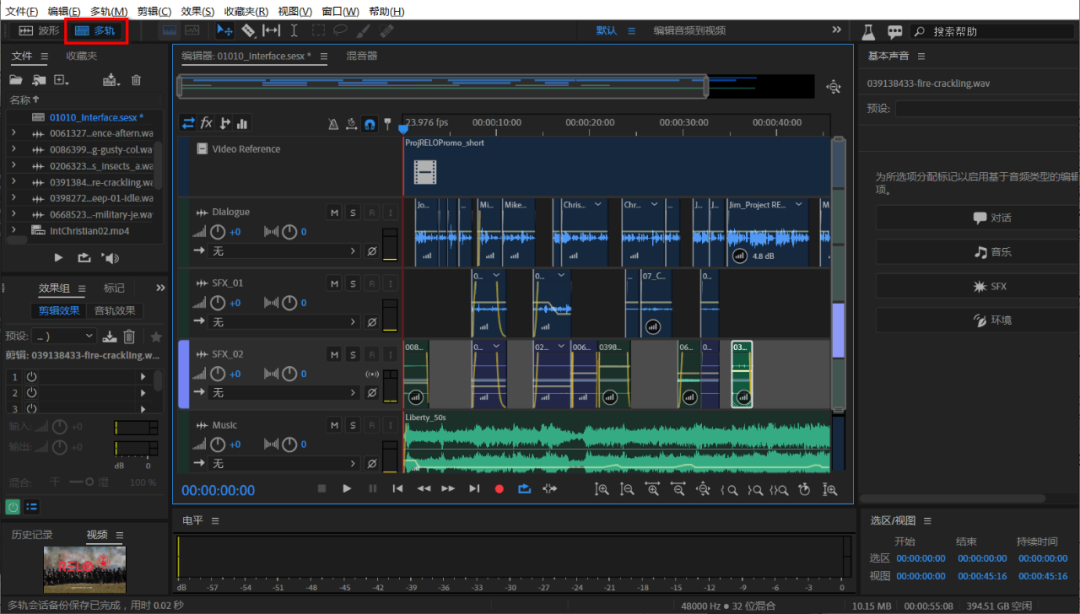Show the track EQ view
The image size is (1080, 614).
242,123
